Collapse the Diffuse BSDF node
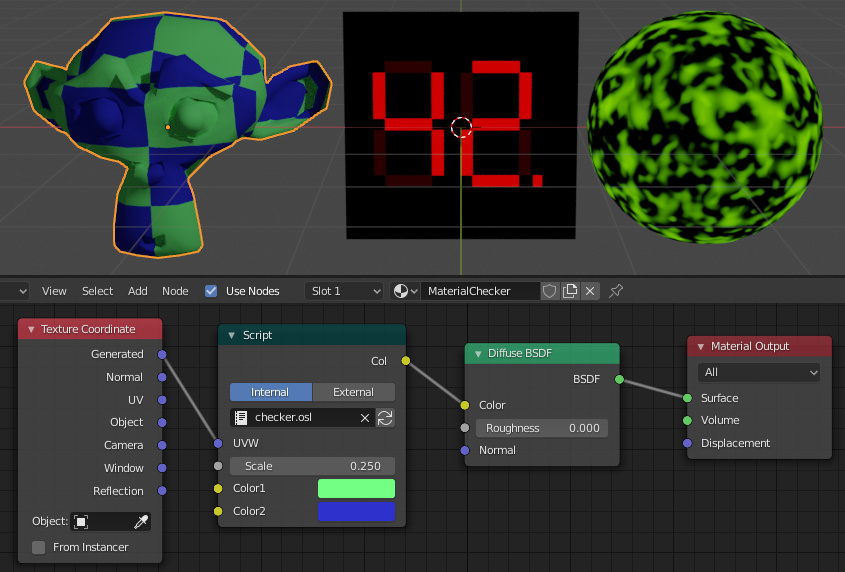This screenshot has height=572, width=845. [x=477, y=354]
